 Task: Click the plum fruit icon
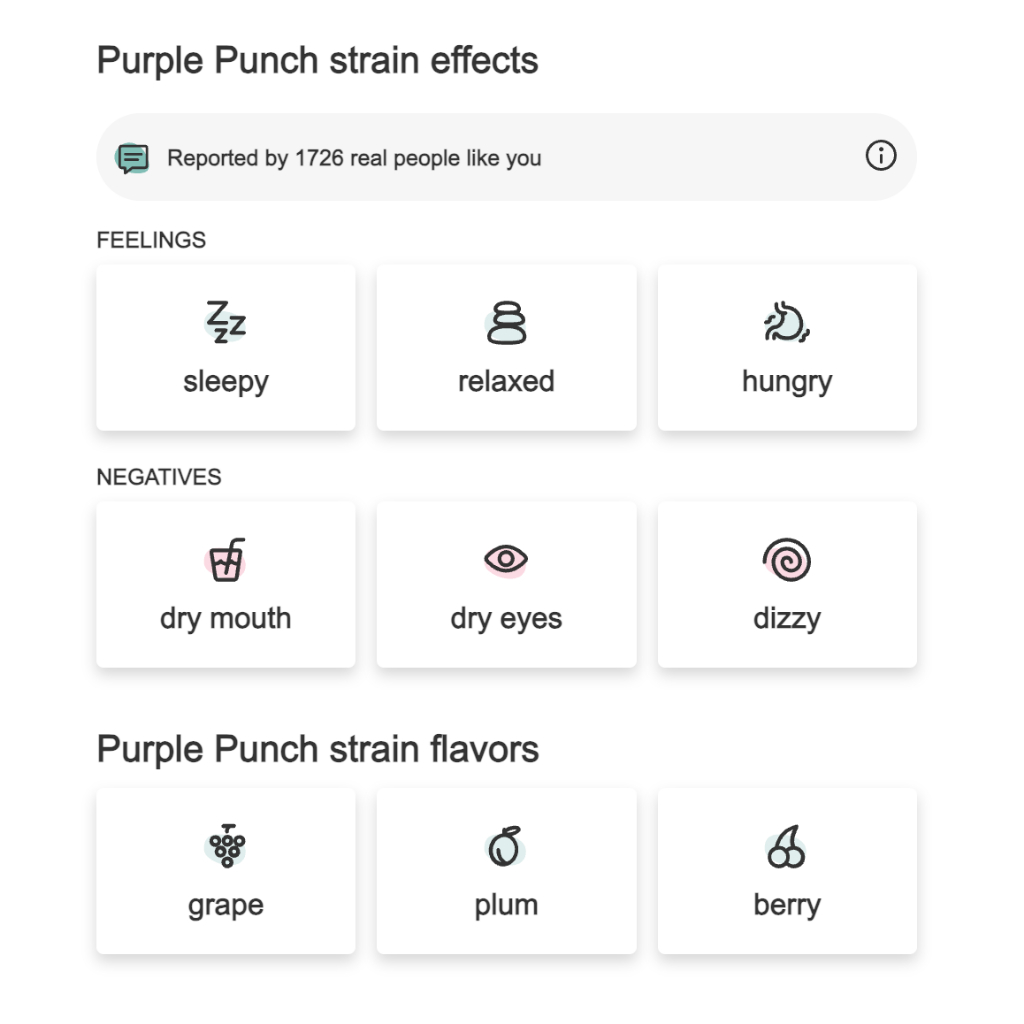(x=505, y=846)
